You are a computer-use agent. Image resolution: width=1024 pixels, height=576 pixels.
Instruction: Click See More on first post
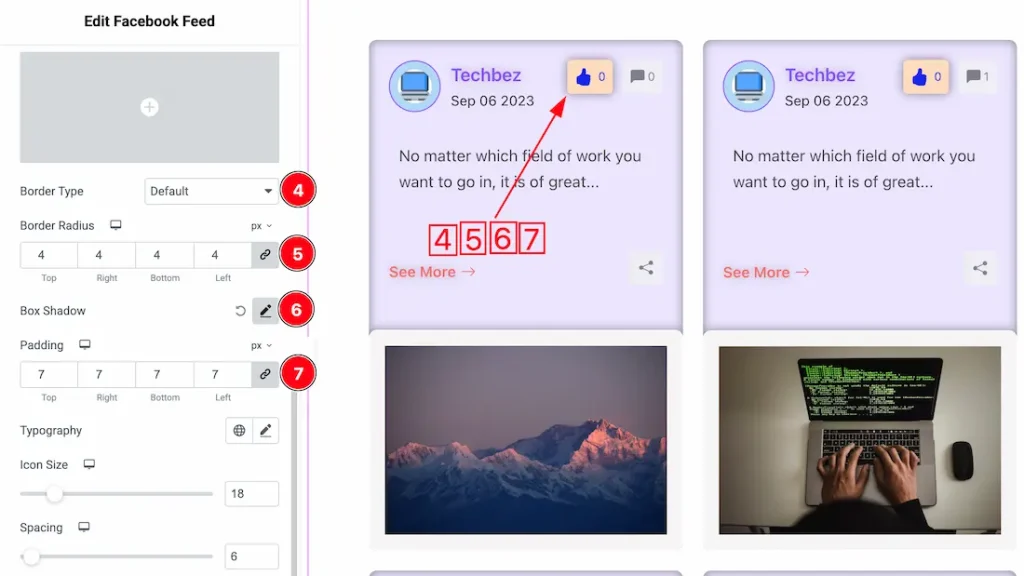coord(432,272)
